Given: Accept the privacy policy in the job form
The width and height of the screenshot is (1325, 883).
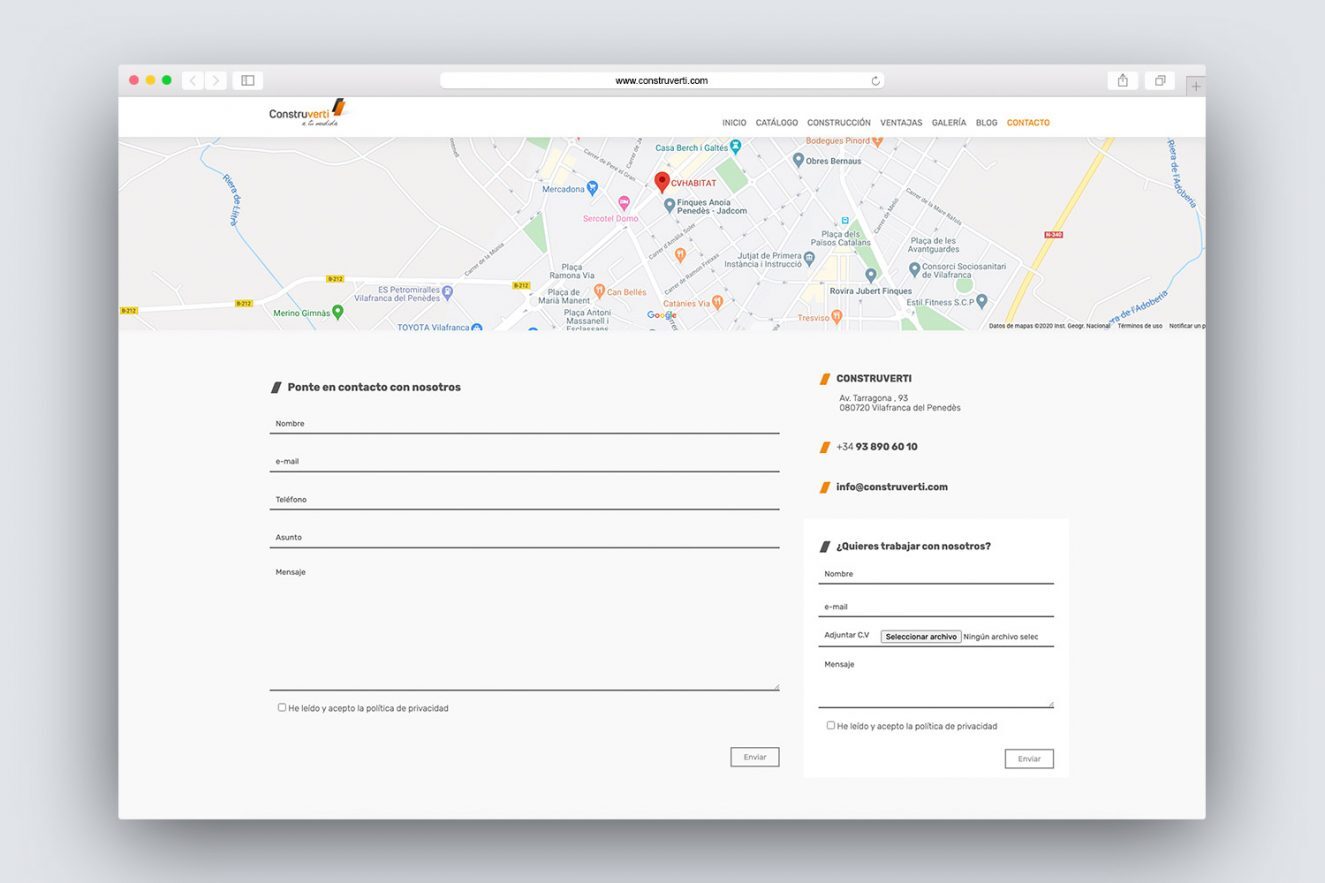Looking at the screenshot, I should pyautogui.click(x=830, y=725).
